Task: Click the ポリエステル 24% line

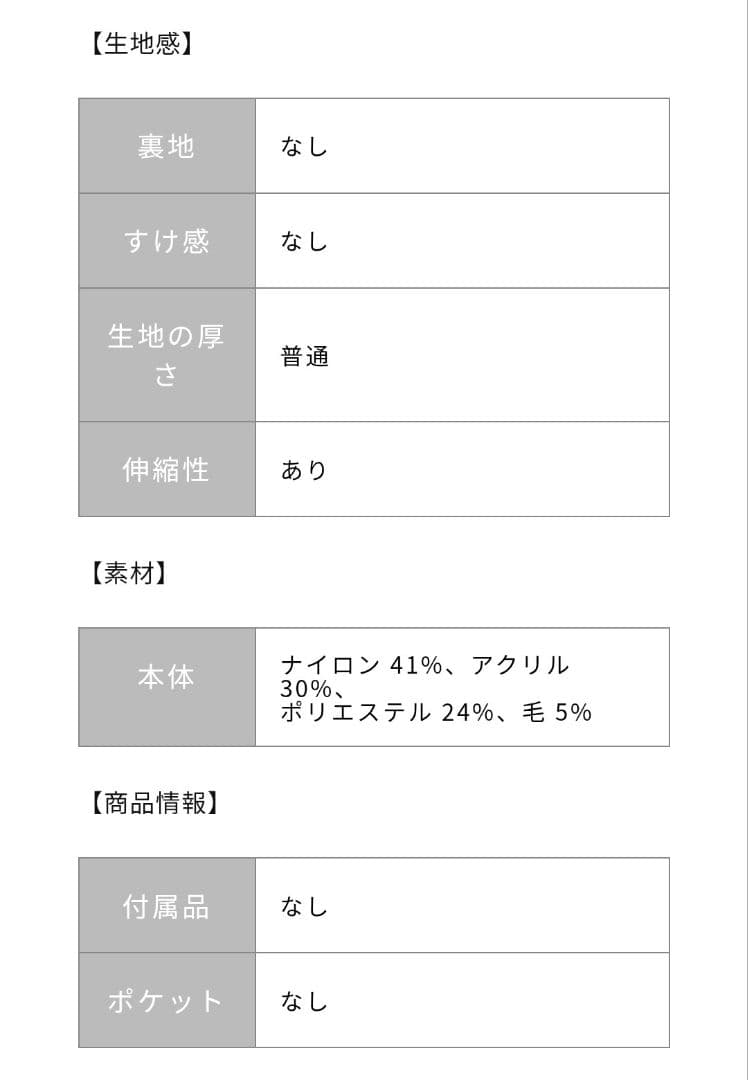Action: click(x=436, y=712)
